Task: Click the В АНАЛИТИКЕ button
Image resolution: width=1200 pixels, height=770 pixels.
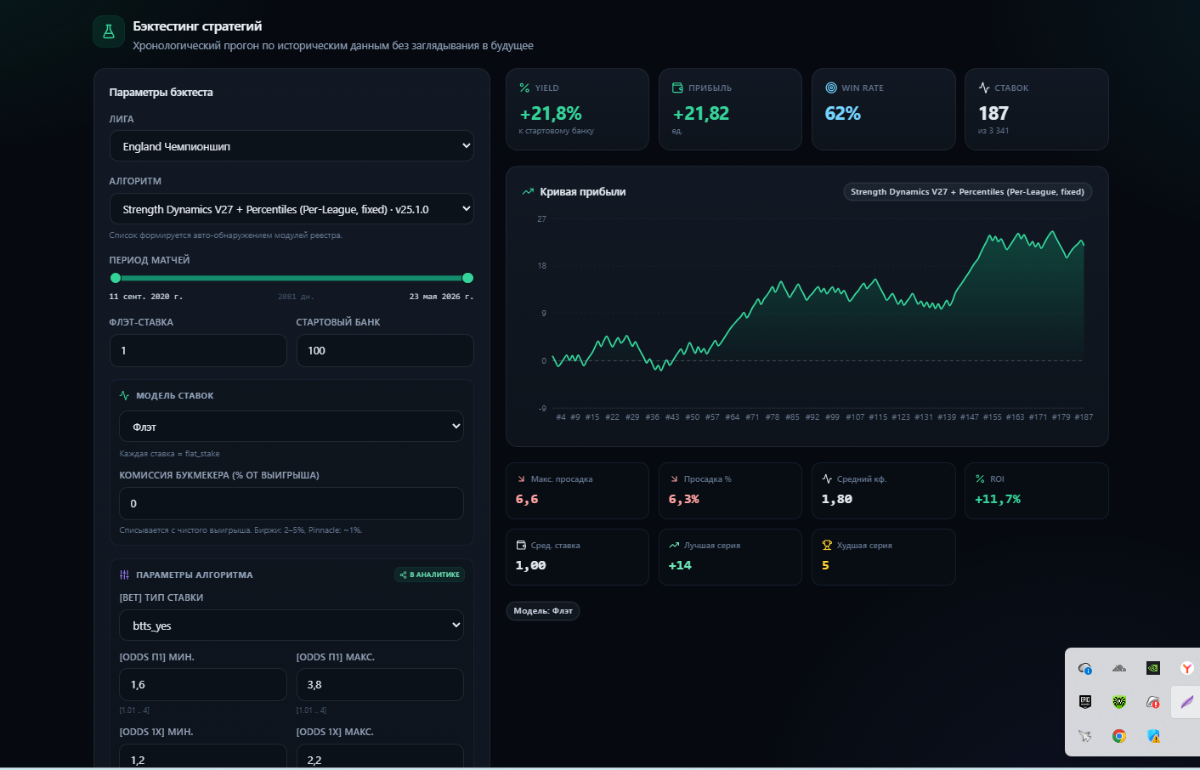Action: click(429, 575)
